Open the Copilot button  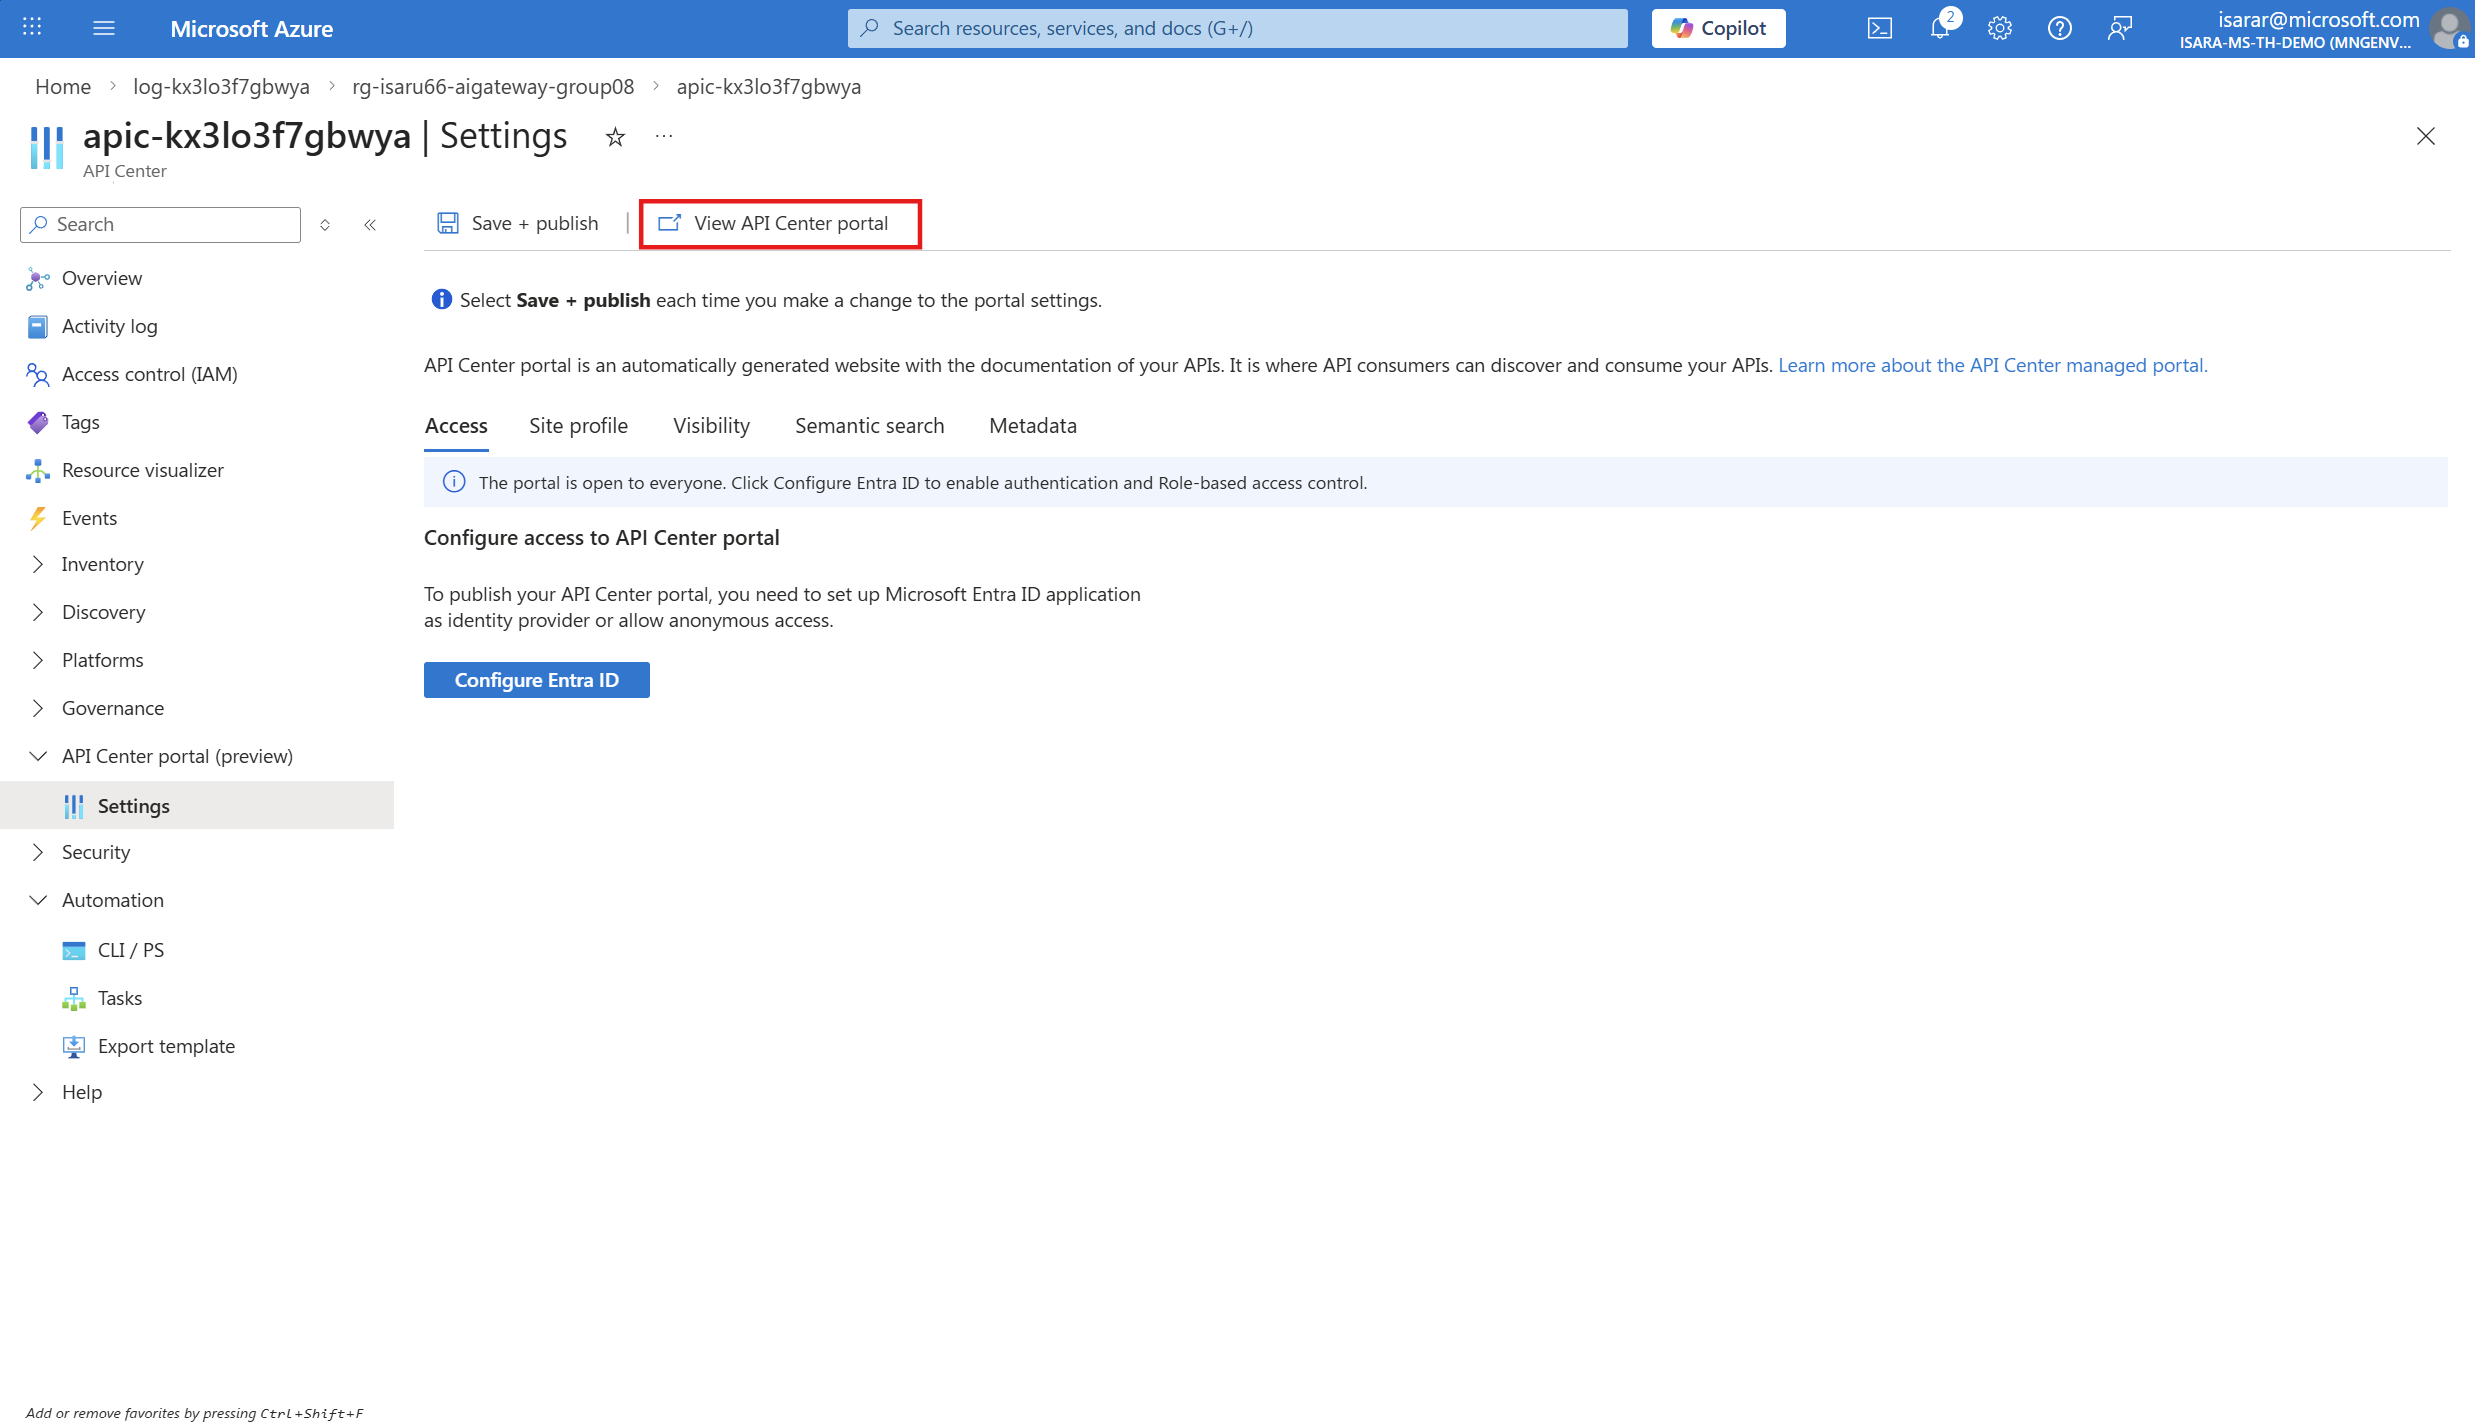pyautogui.click(x=1718, y=28)
